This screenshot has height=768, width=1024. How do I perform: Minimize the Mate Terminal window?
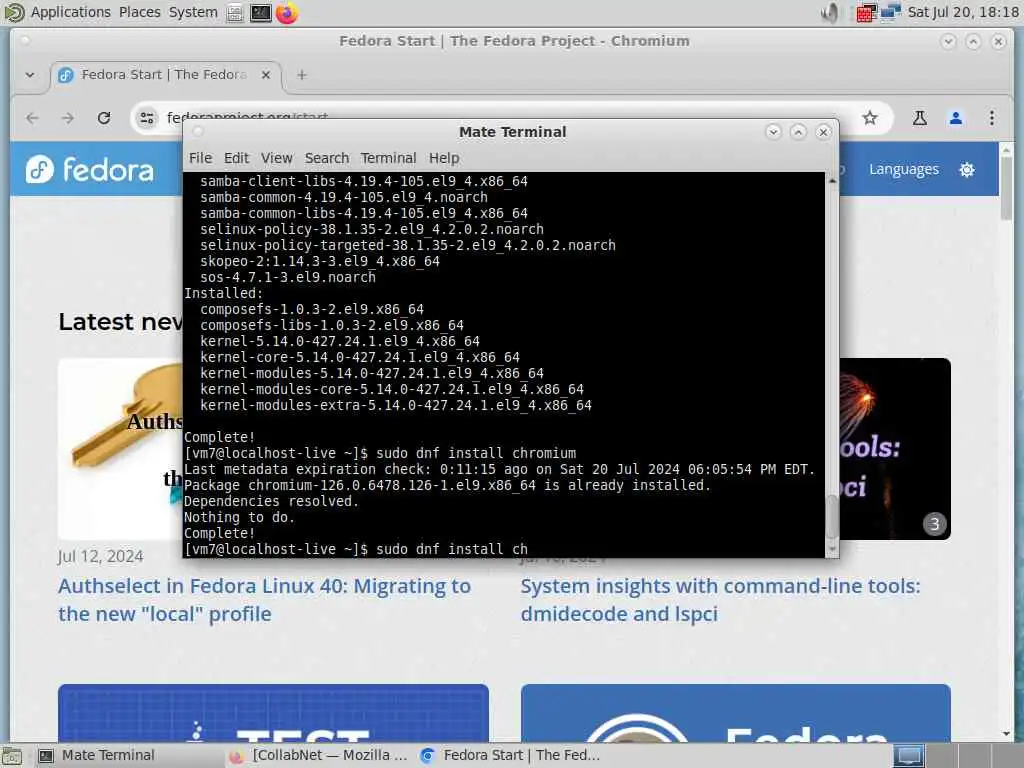tap(773, 132)
